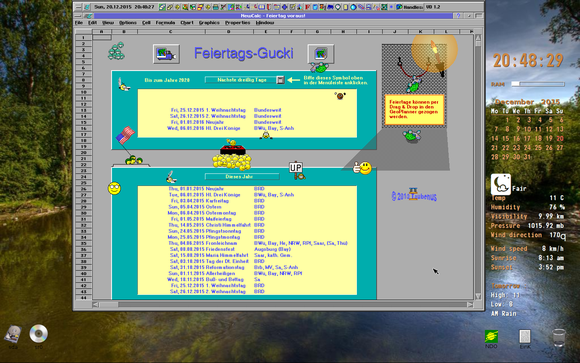
Task: Click the smiley wearing glasses
Action: (x=114, y=188)
